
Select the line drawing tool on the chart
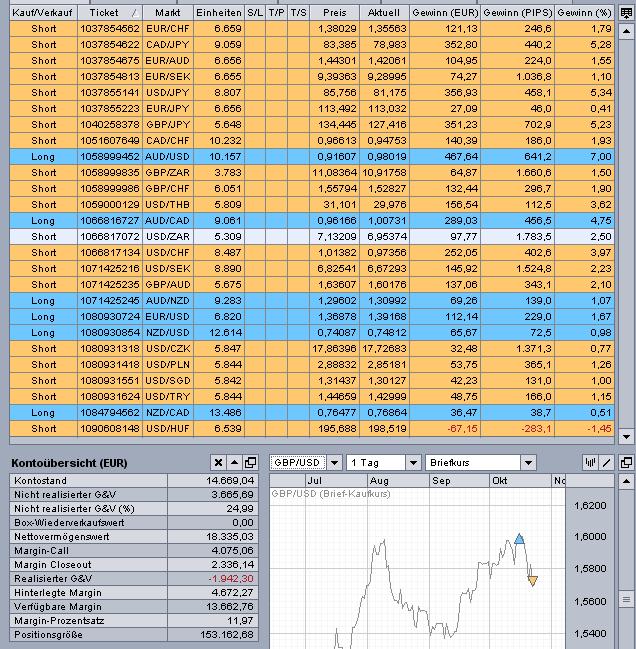pos(608,462)
